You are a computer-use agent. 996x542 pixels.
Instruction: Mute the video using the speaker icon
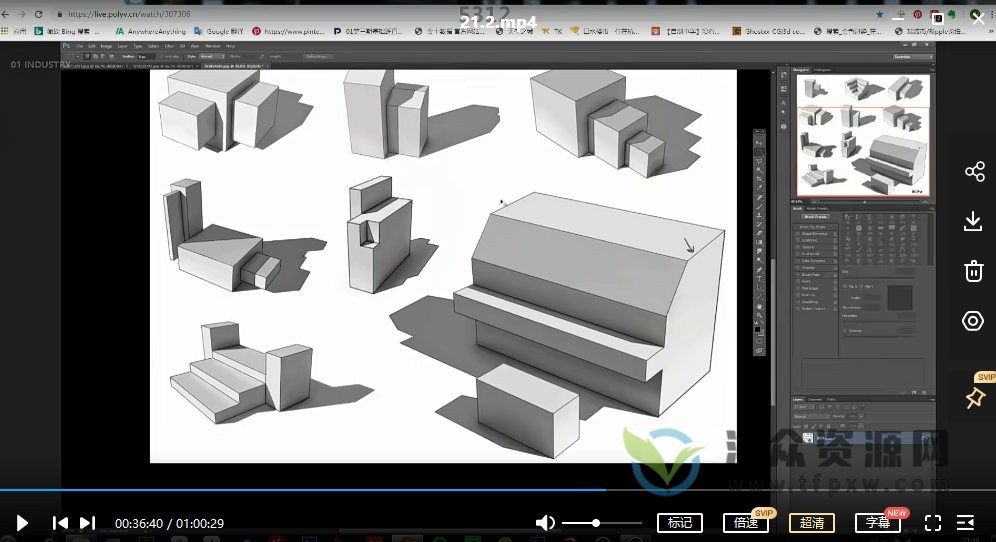click(545, 522)
